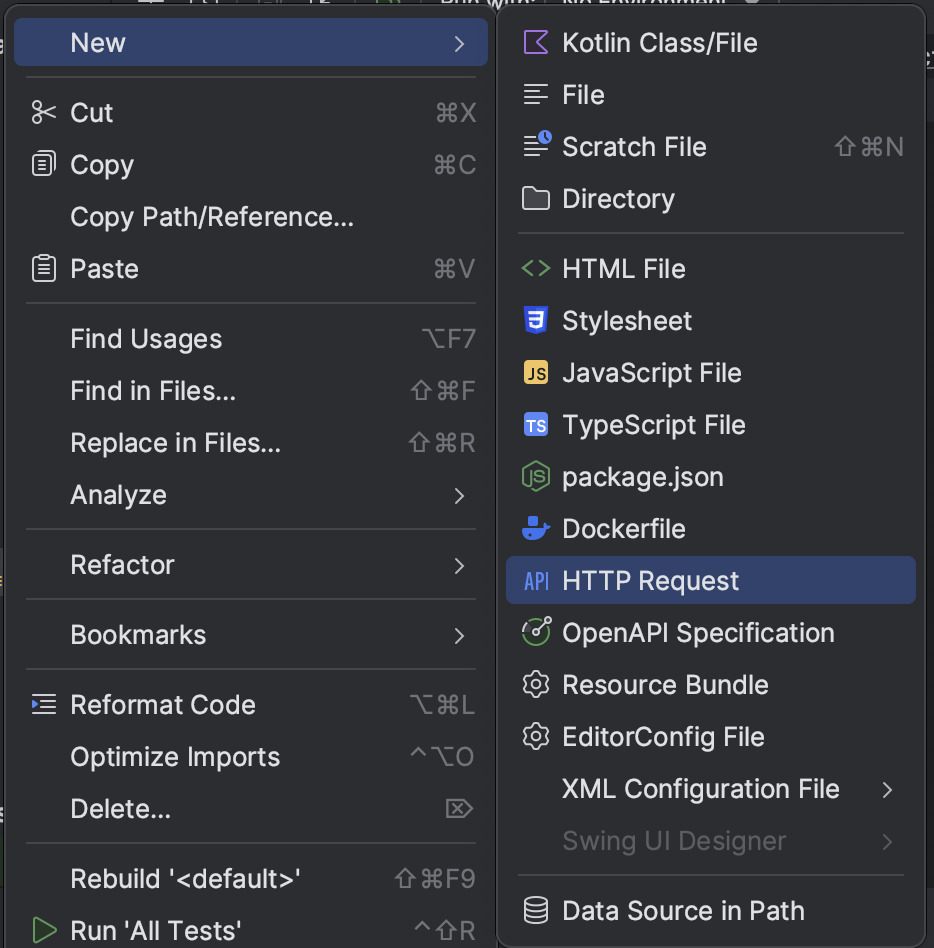Viewport: 934px width, 948px height.
Task: Select the Analyze menu label
Action: tap(118, 495)
